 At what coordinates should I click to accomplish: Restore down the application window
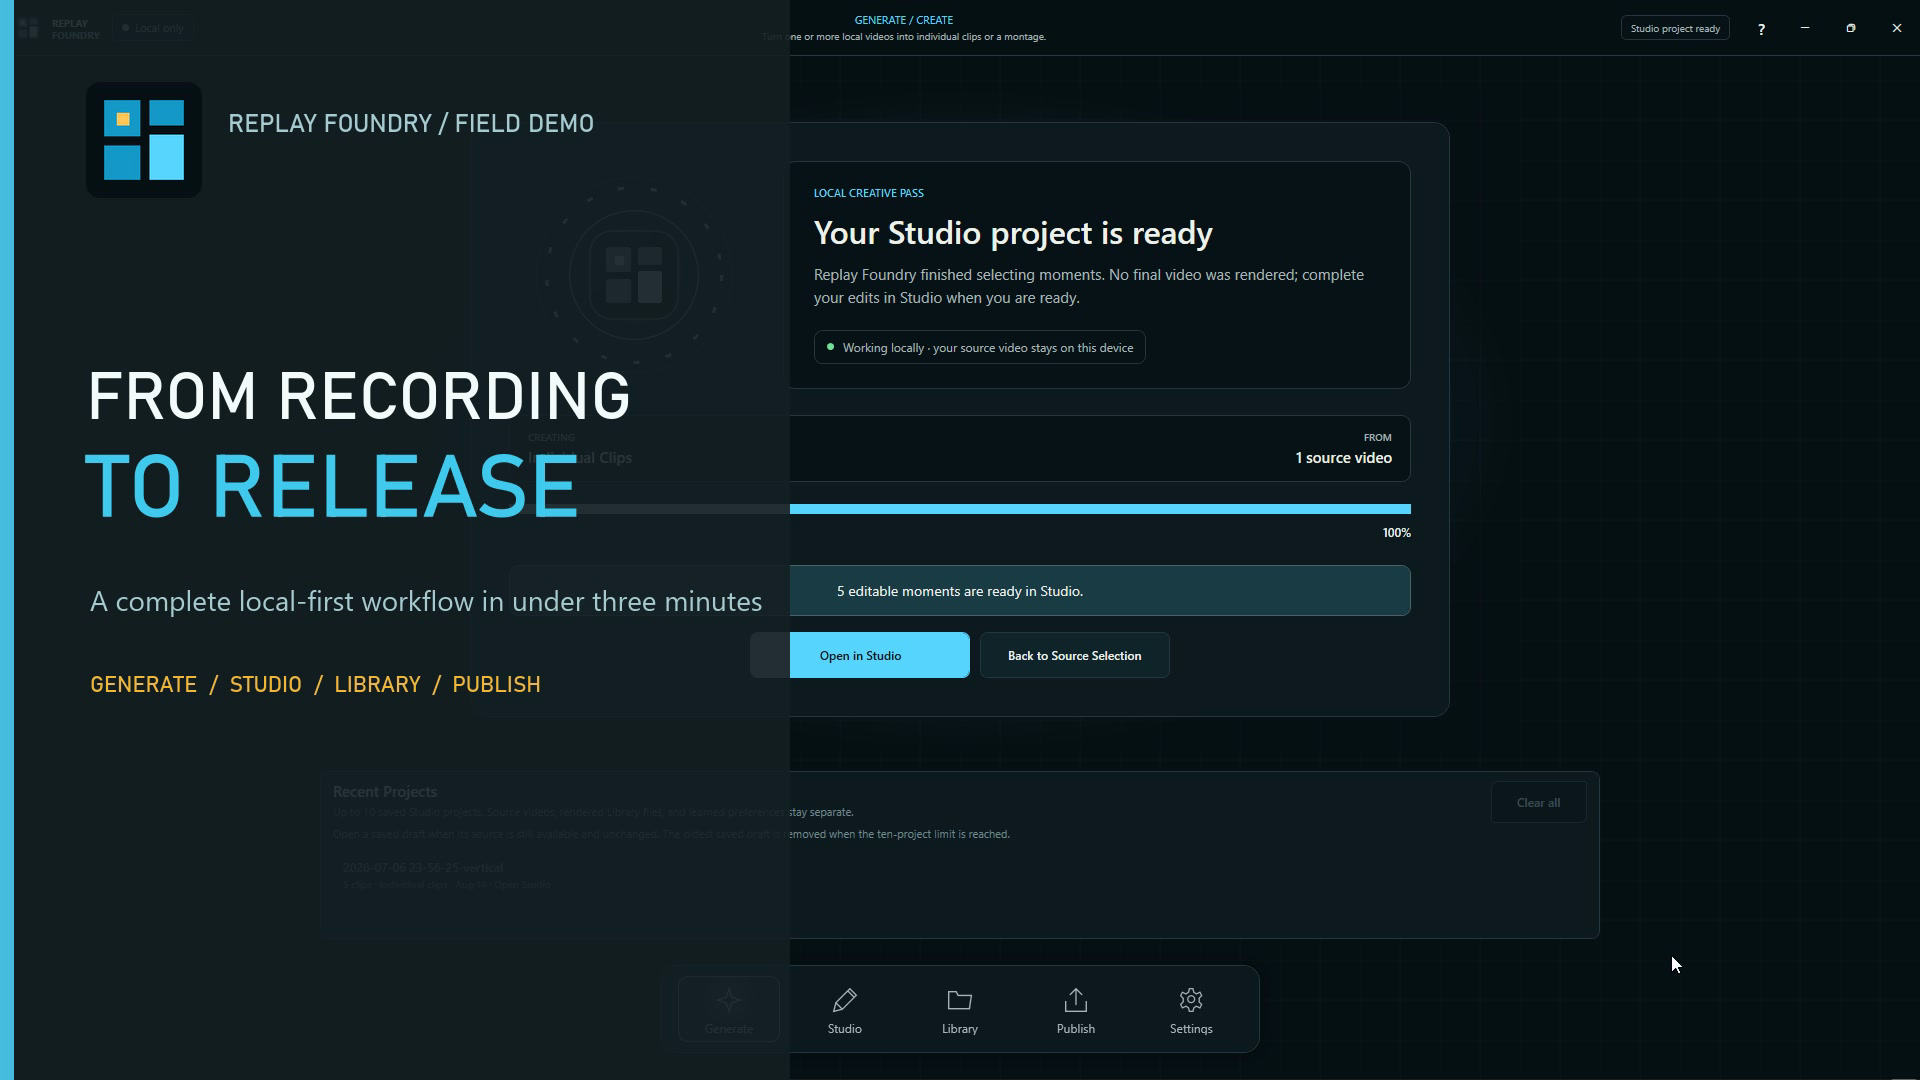tap(1851, 28)
